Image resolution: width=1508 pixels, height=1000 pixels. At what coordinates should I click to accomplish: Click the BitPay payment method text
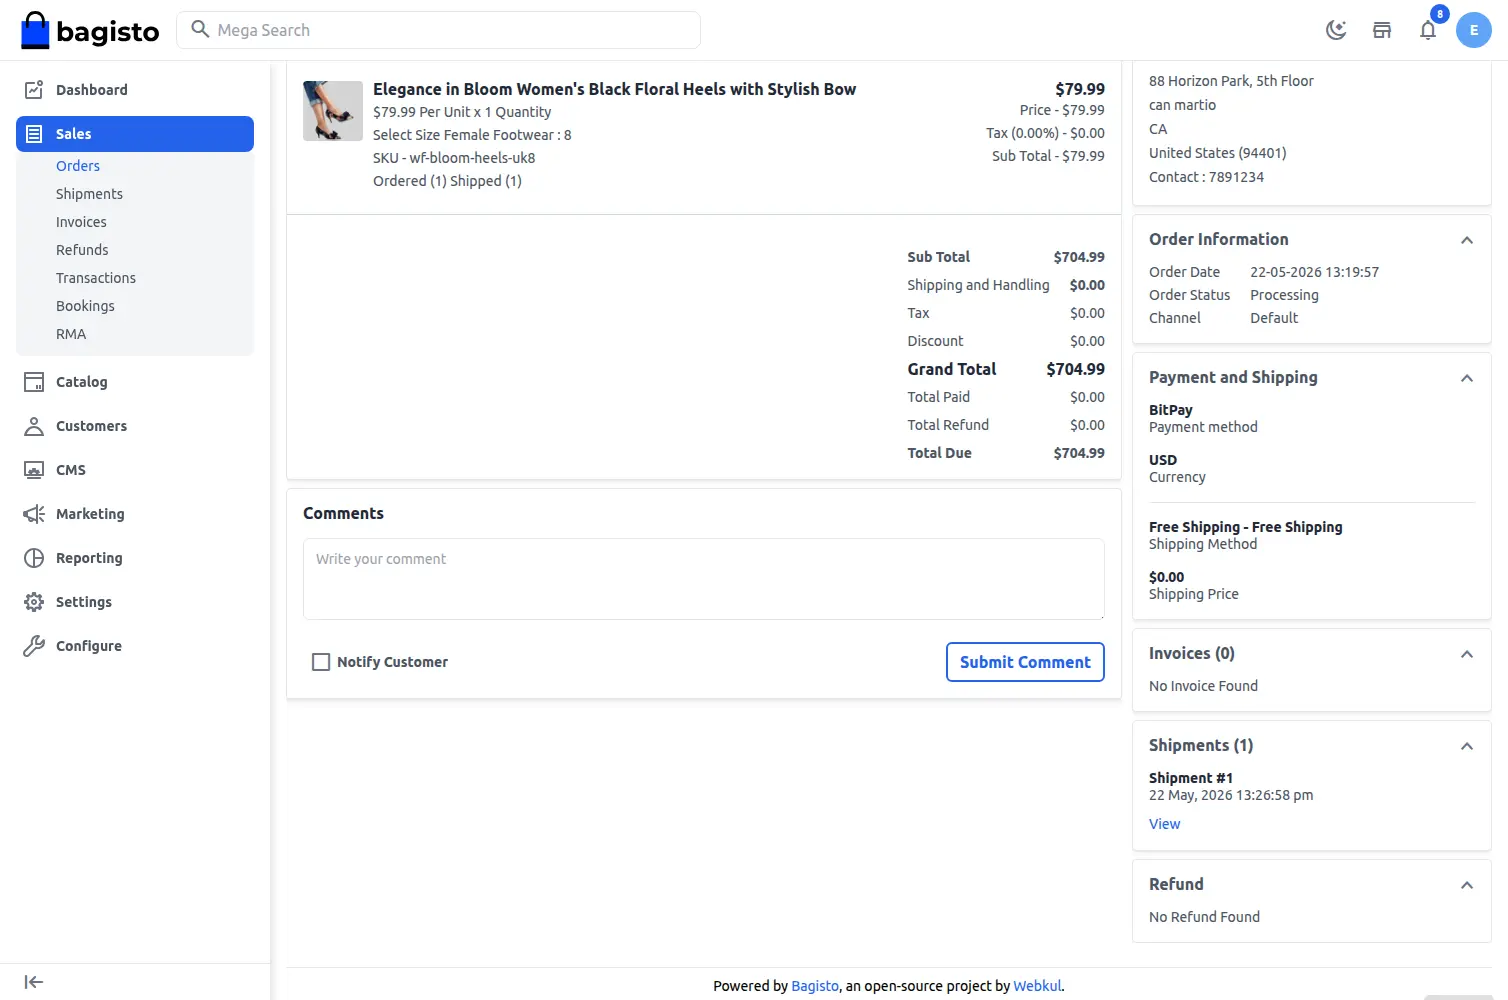tap(1171, 410)
